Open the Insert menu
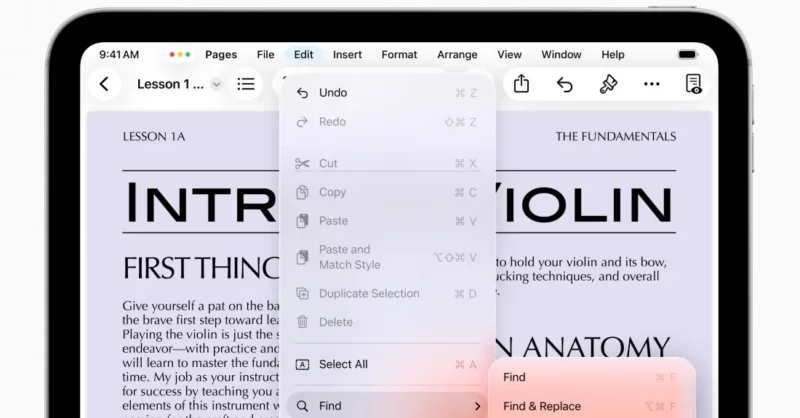Image resolution: width=800 pixels, height=418 pixels. pyautogui.click(x=347, y=55)
